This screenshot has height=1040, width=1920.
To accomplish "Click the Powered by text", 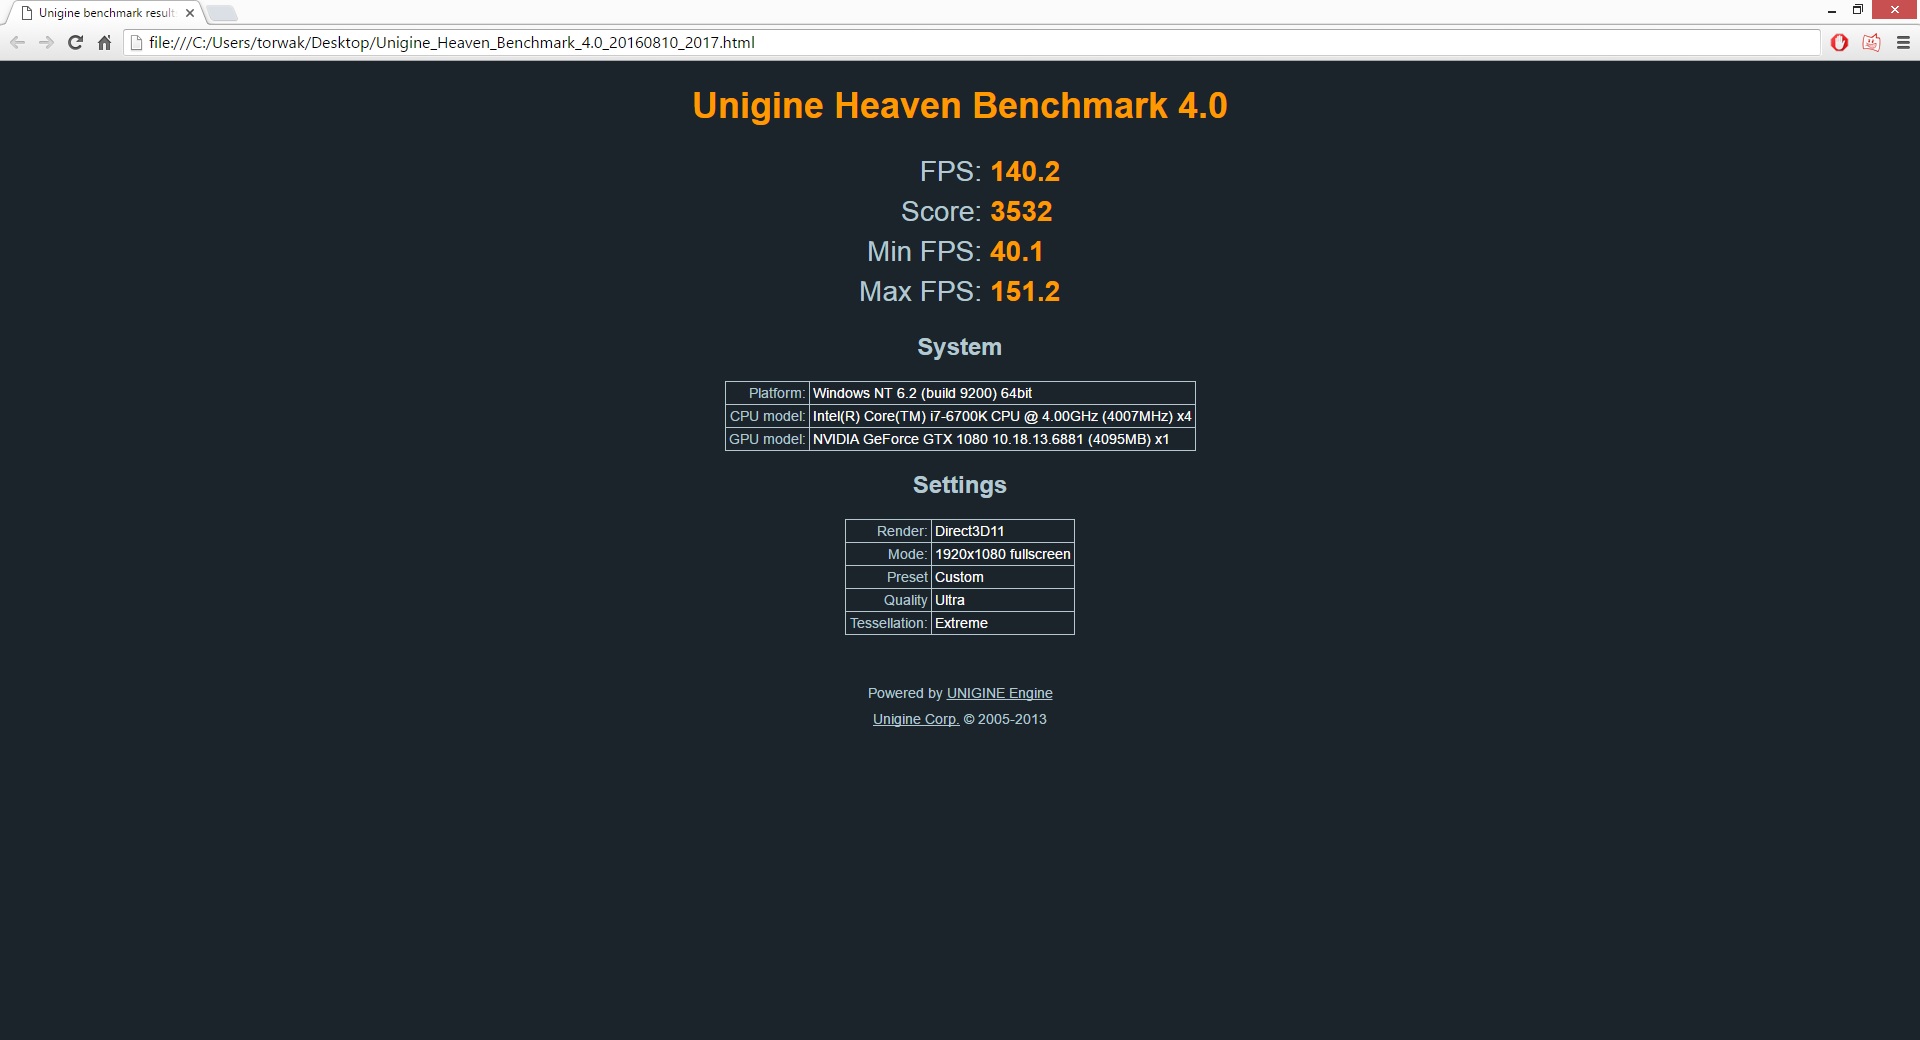I will (905, 693).
